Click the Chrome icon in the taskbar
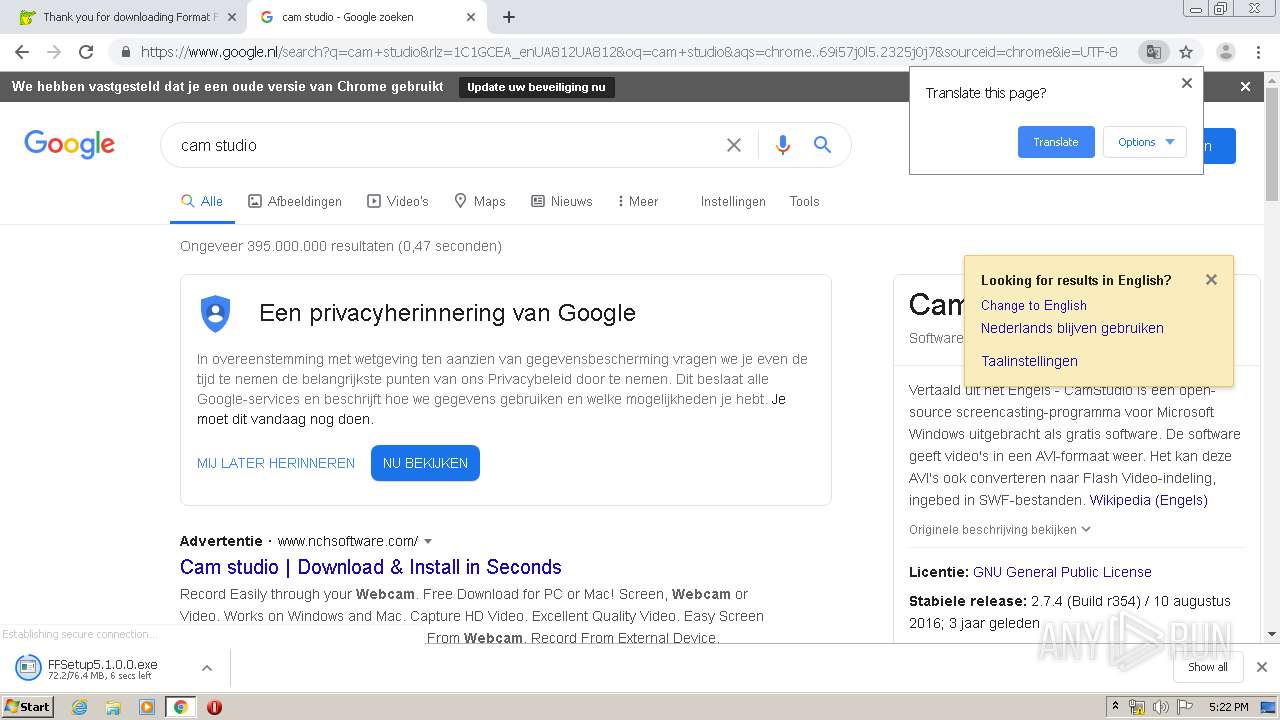 (180, 707)
